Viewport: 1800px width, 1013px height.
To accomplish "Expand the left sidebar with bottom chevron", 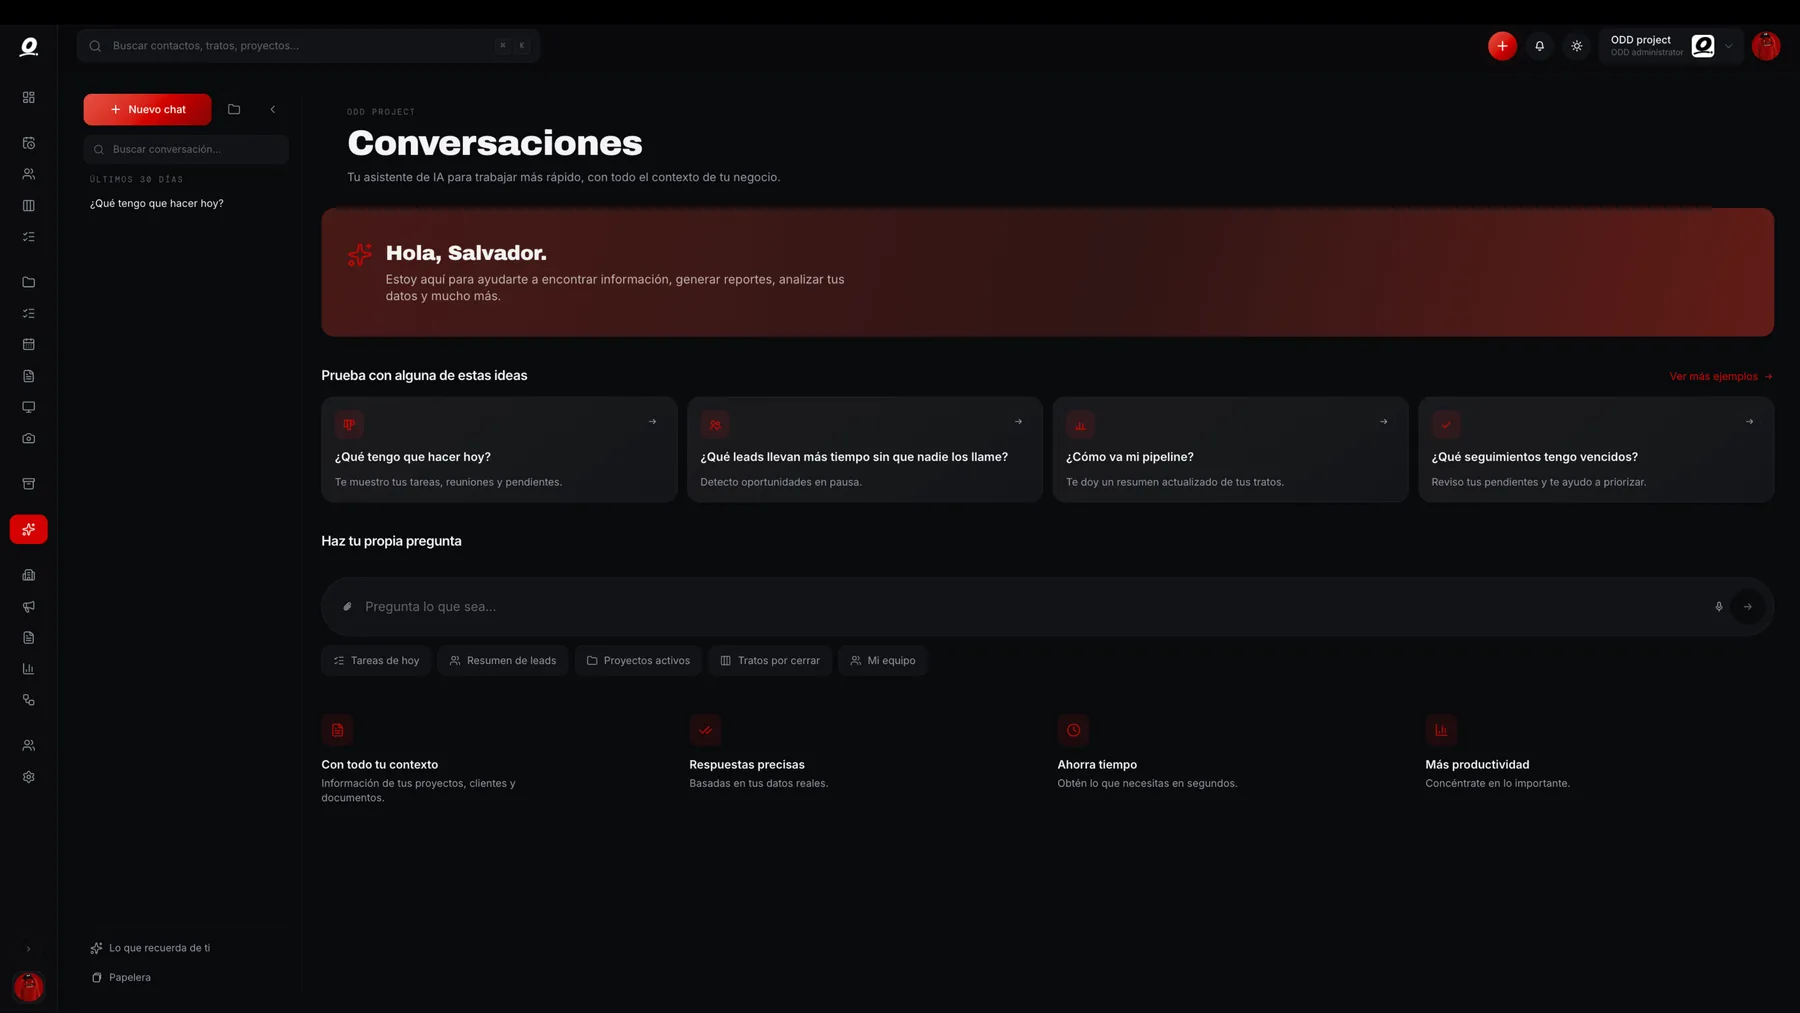I will coord(28,949).
